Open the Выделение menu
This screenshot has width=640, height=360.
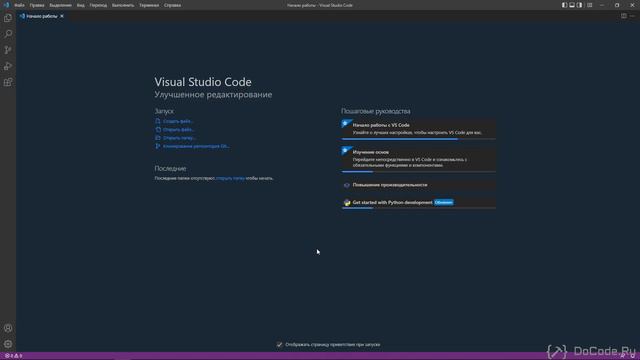[x=60, y=5]
